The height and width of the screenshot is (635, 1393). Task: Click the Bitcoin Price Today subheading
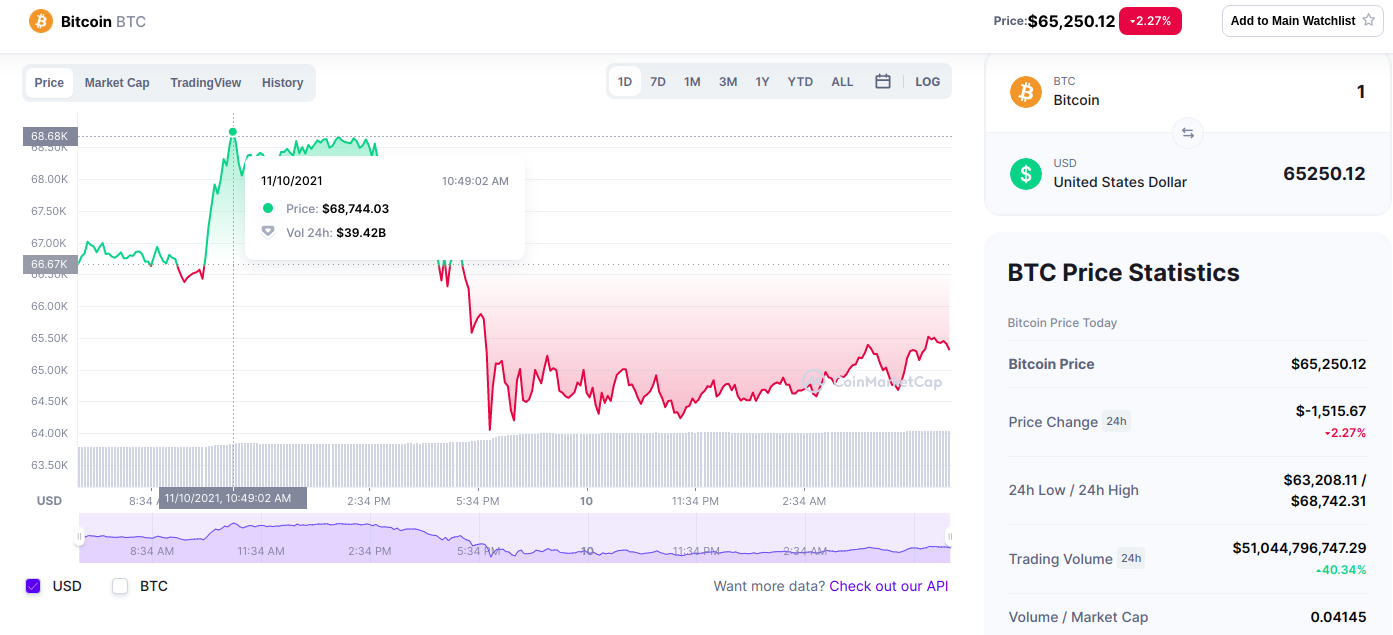point(1062,323)
